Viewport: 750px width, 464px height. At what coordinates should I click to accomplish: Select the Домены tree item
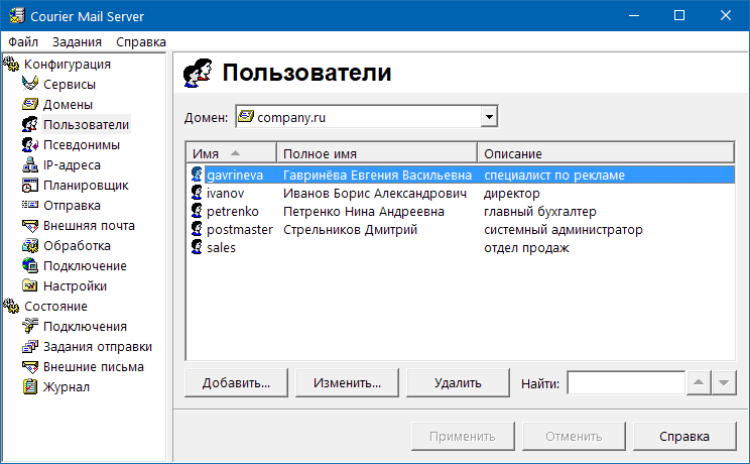[68, 104]
